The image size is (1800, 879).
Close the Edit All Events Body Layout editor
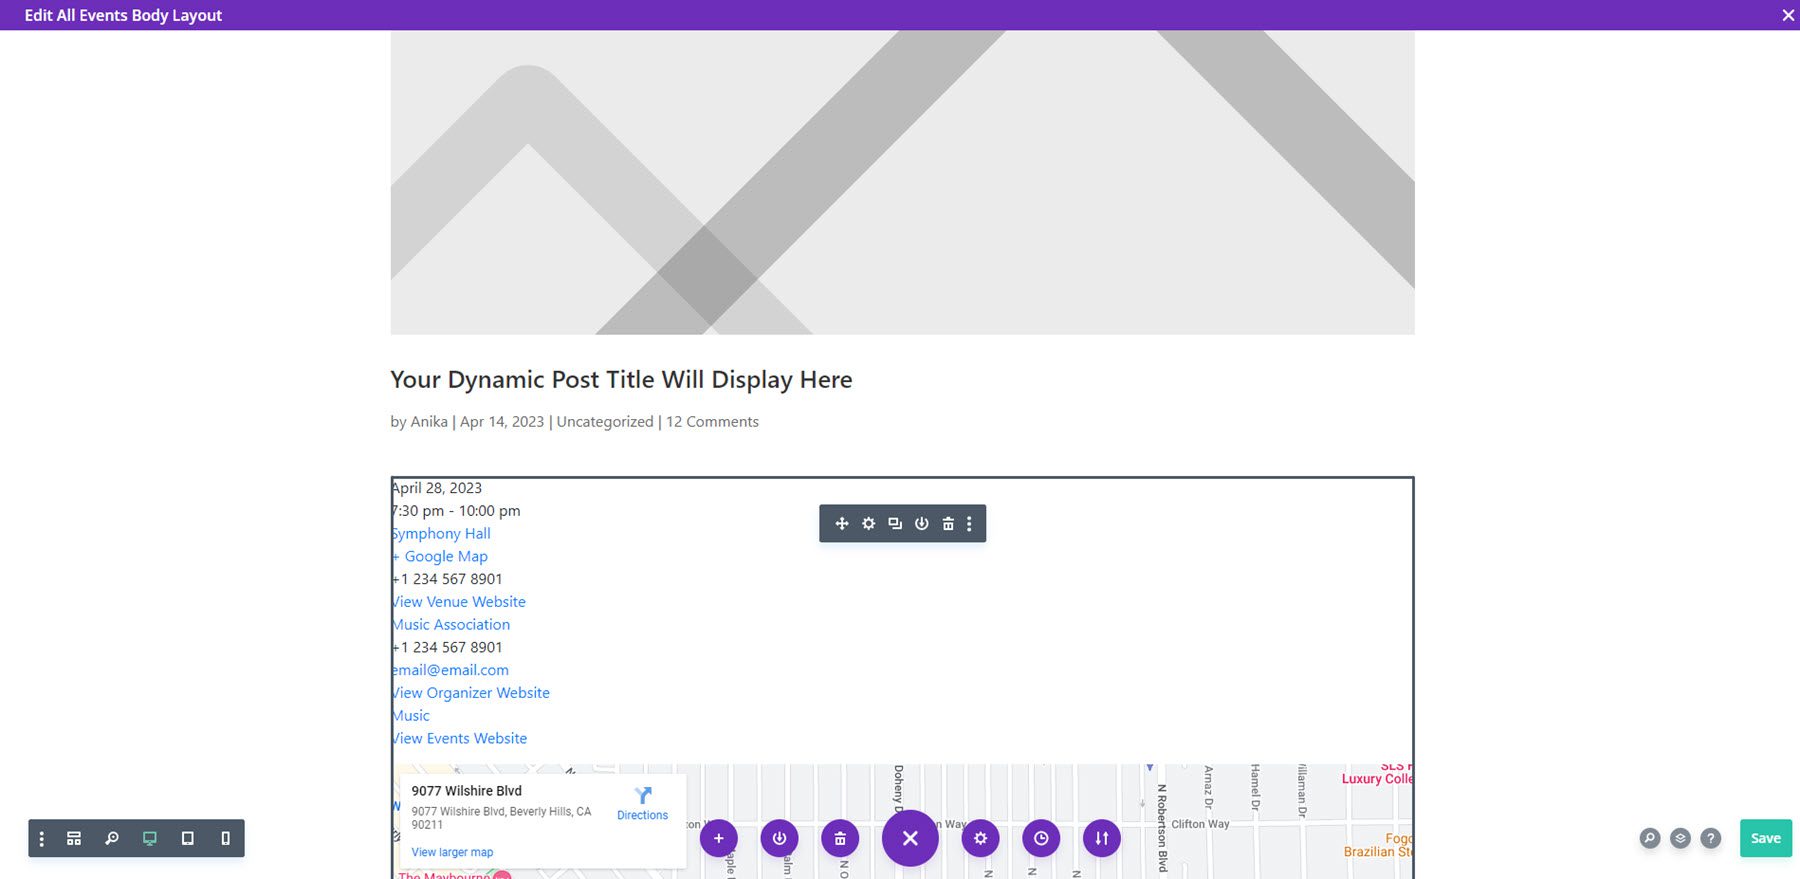1788,15
